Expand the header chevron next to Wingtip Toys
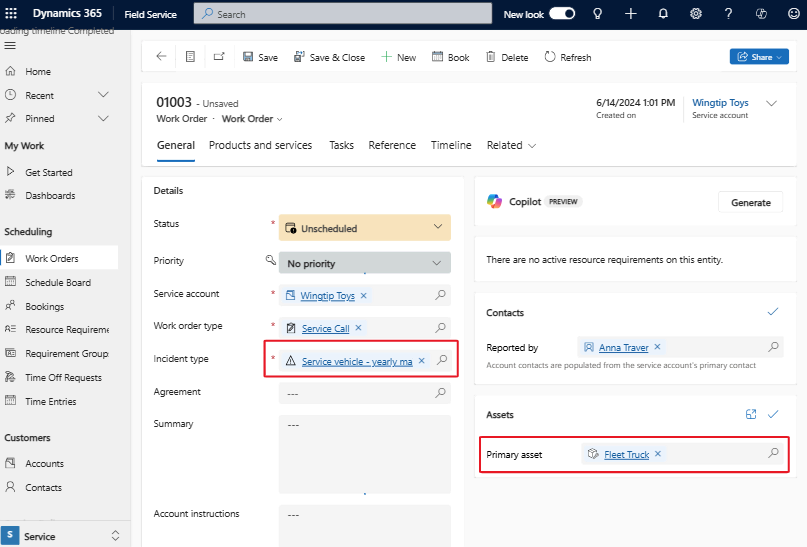 (771, 103)
